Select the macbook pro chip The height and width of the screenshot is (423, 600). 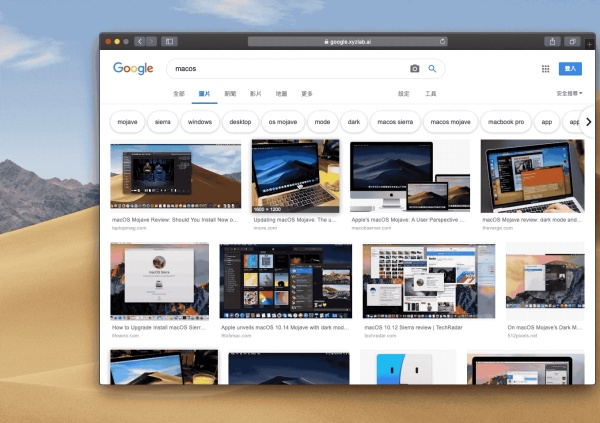click(506, 122)
